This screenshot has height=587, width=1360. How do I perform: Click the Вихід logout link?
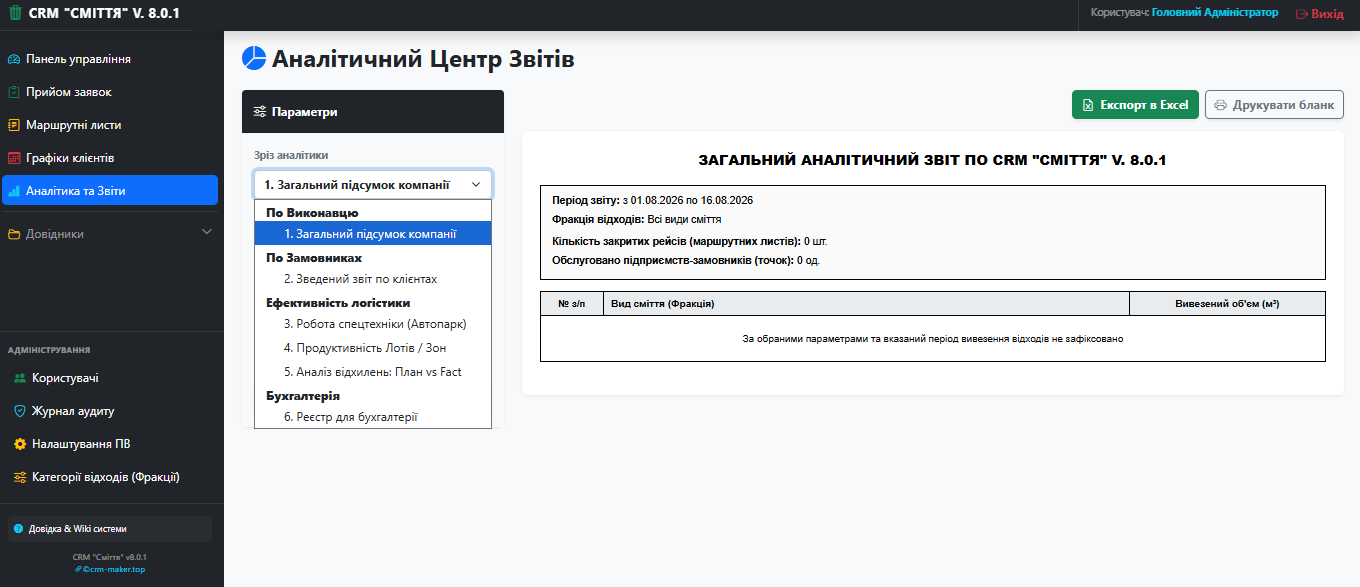[1319, 14]
